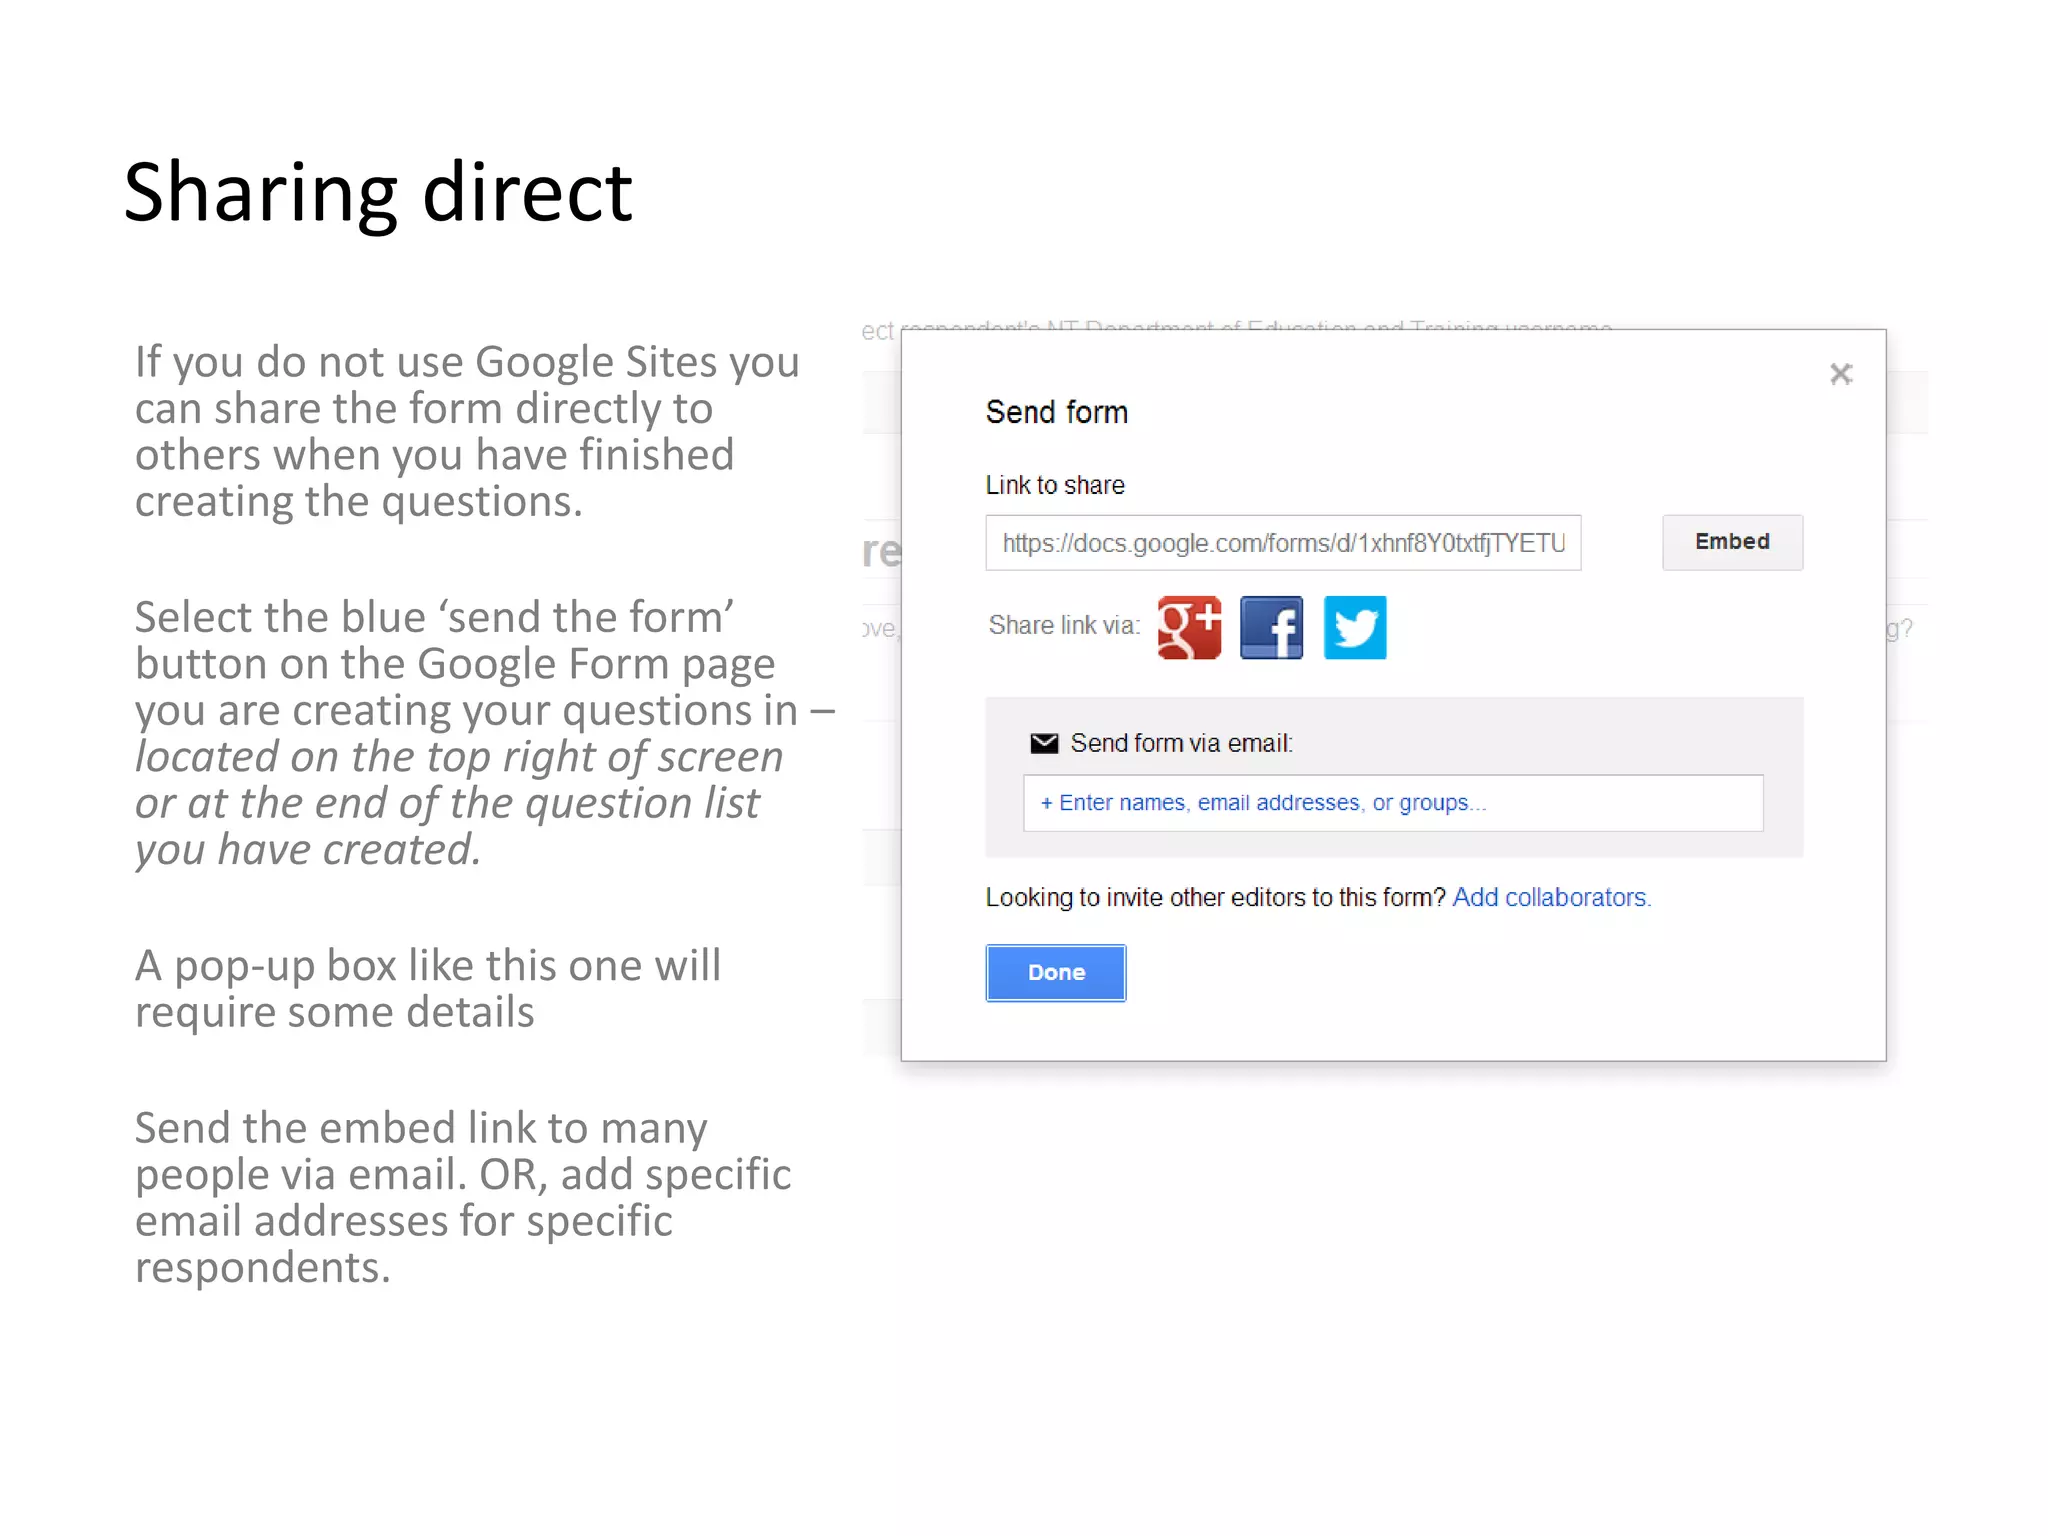Viewport: 2048px width, 1536px height.
Task: Click the paragraph starting 'A pop-up box like this'
Action: (428, 988)
